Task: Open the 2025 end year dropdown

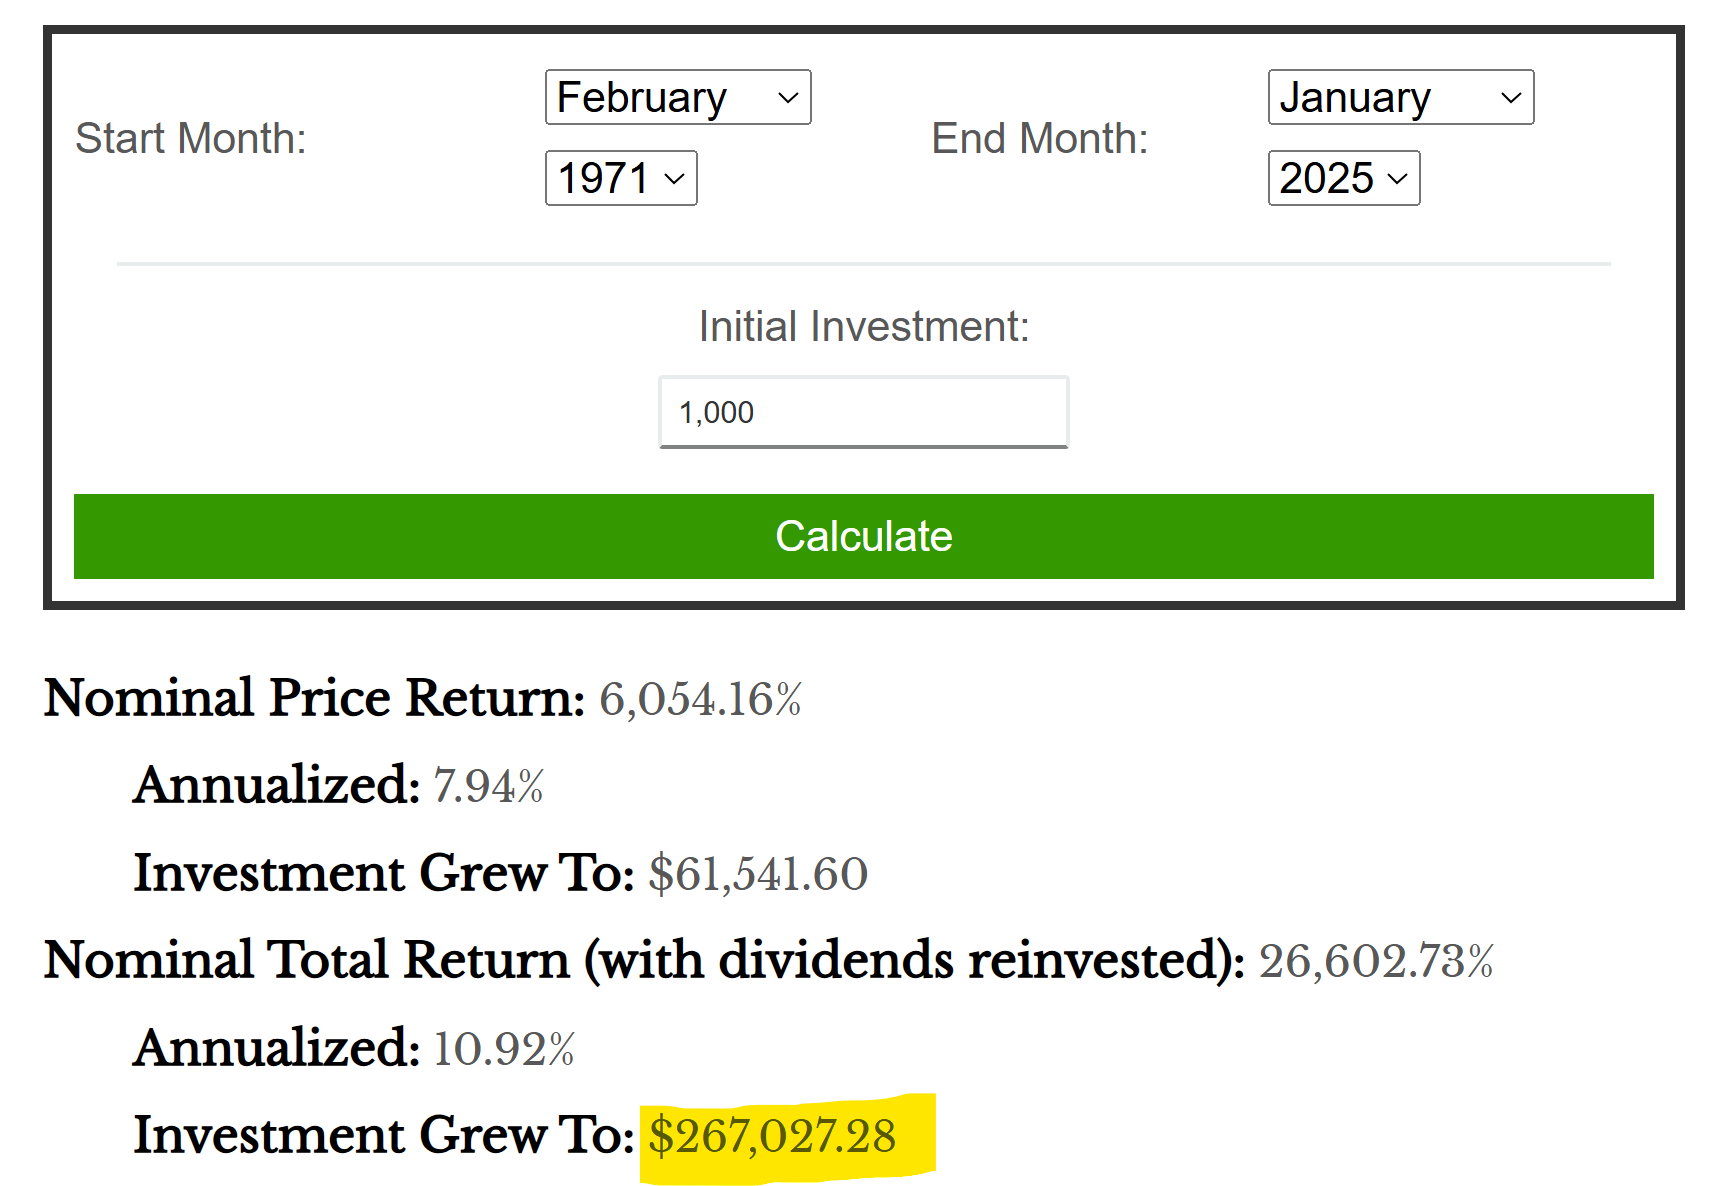Action: click(1344, 178)
